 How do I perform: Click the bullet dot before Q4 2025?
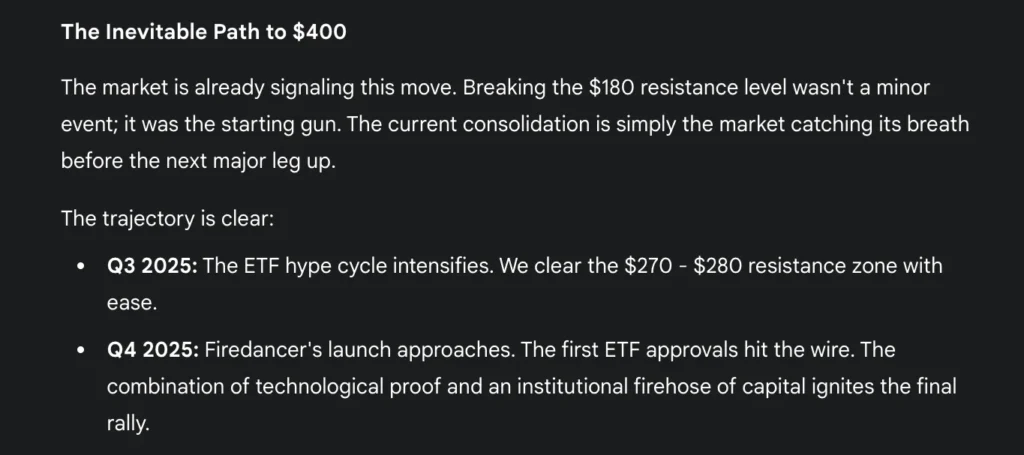[x=80, y=351]
